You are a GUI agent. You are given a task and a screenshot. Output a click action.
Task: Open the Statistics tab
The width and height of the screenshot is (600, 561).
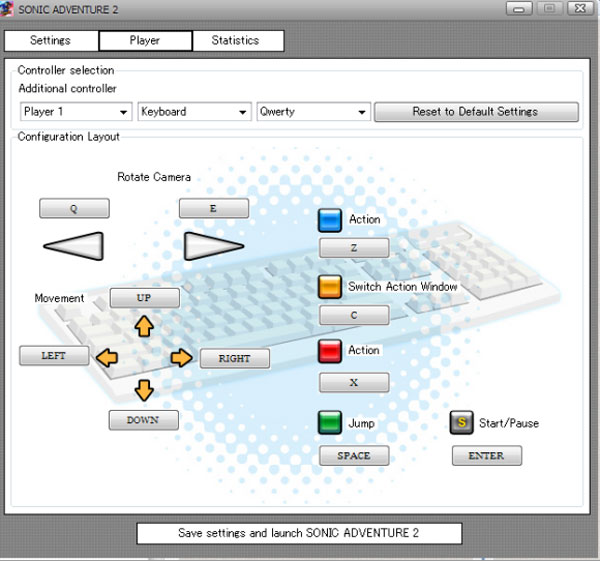pos(238,41)
